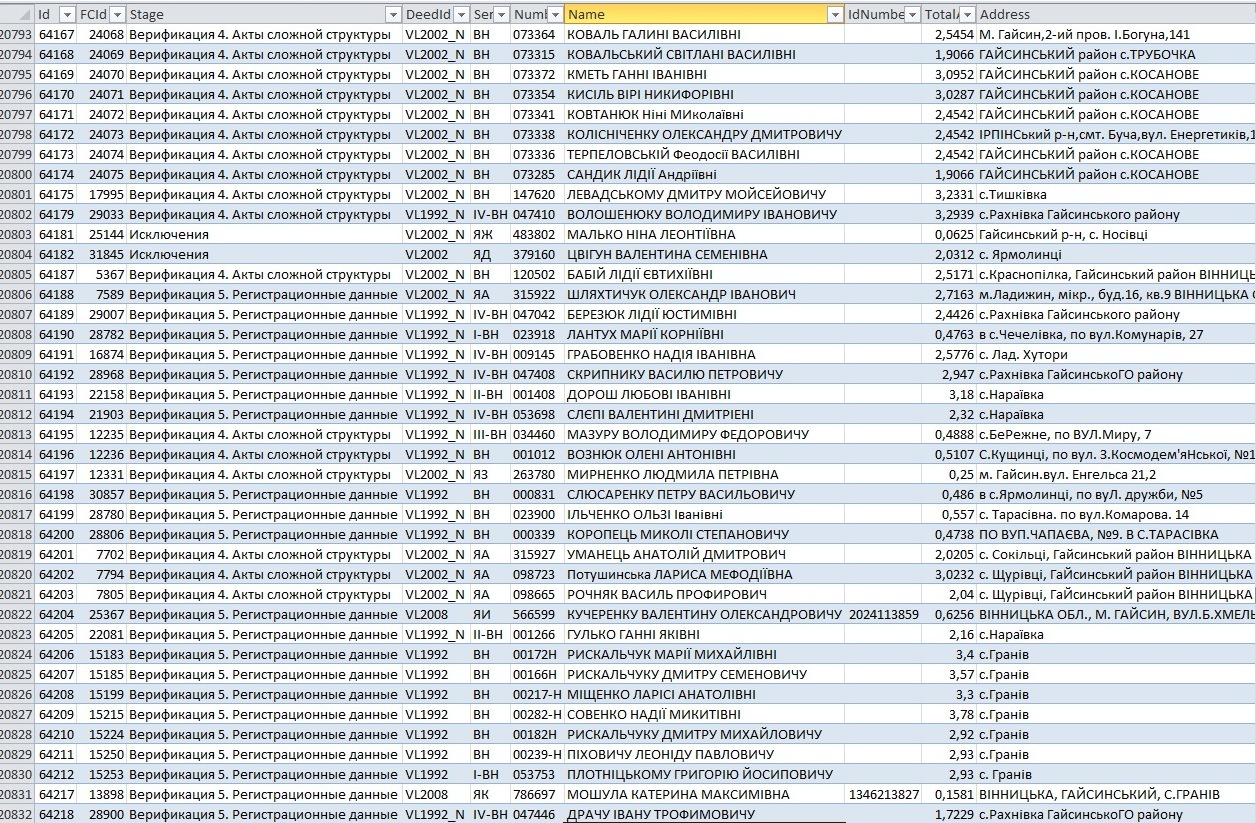
Task: Click name cell ЦВІГУН ВАЛЕНТИНА СЕМЕНІВНА
Action: [705, 255]
